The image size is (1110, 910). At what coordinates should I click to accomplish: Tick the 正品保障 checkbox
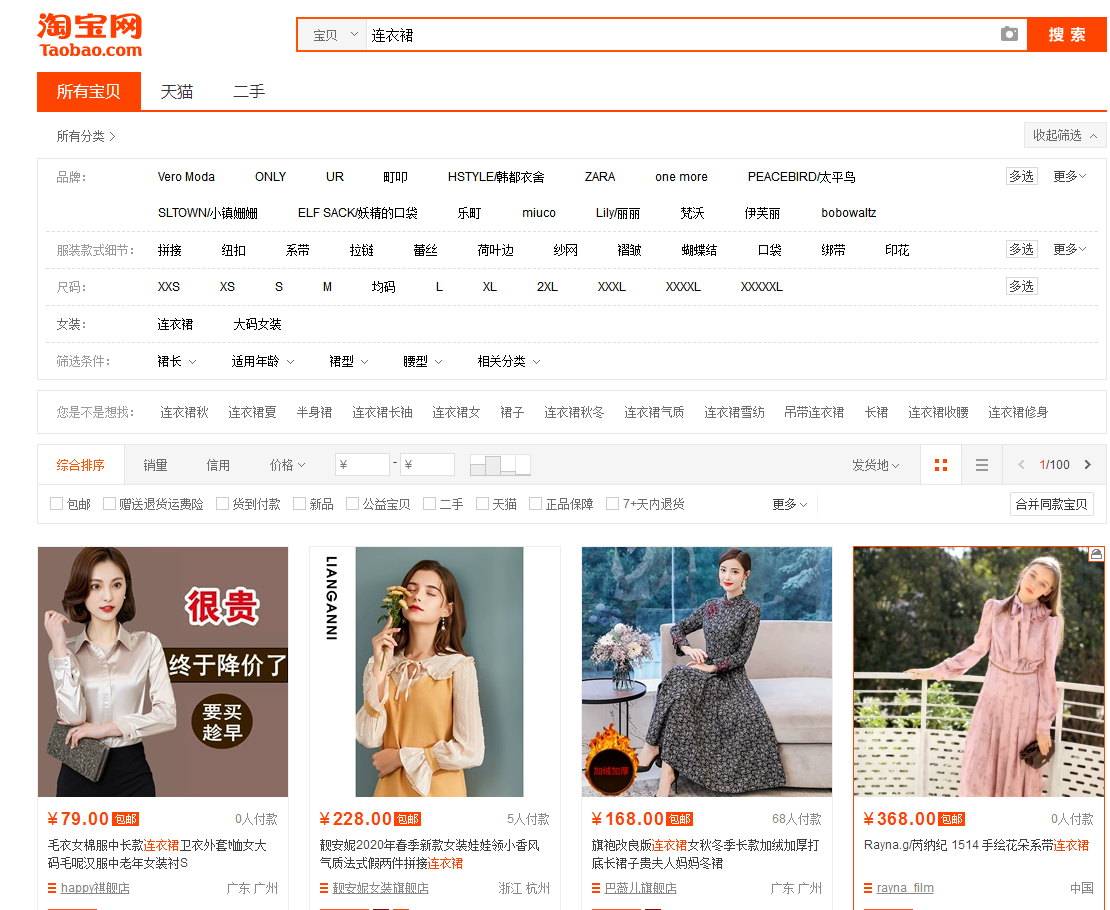pos(536,504)
